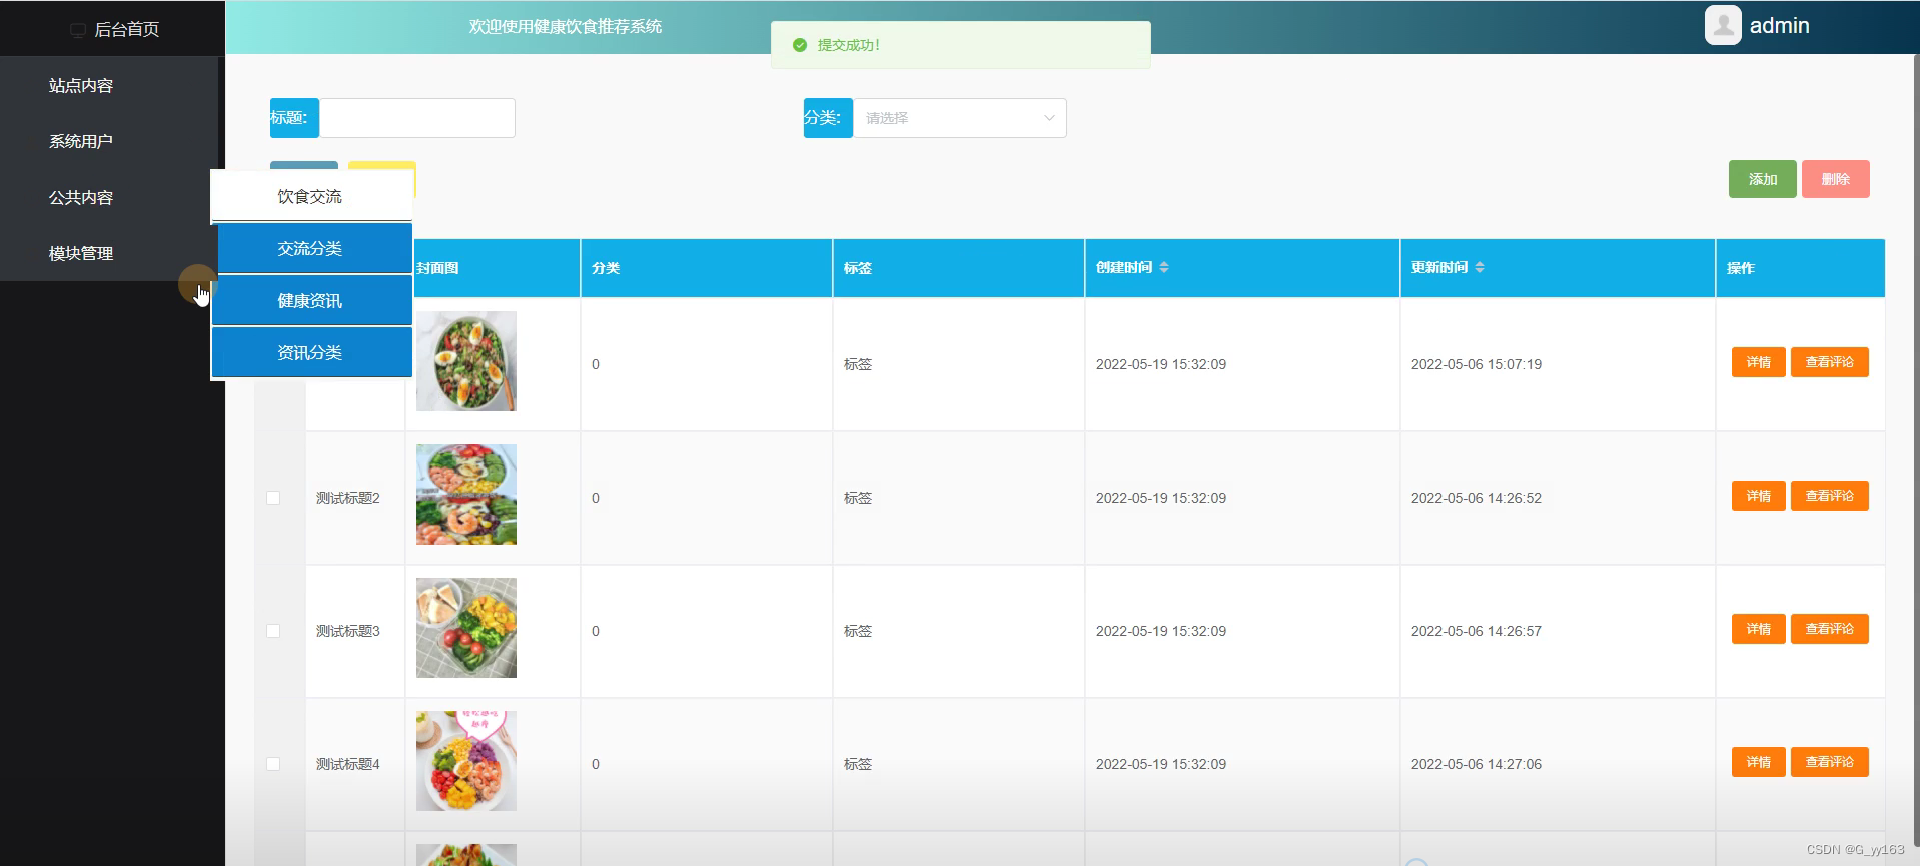Click 查看评论 for 测试标题3
This screenshot has width=1920, height=866.
[1830, 629]
